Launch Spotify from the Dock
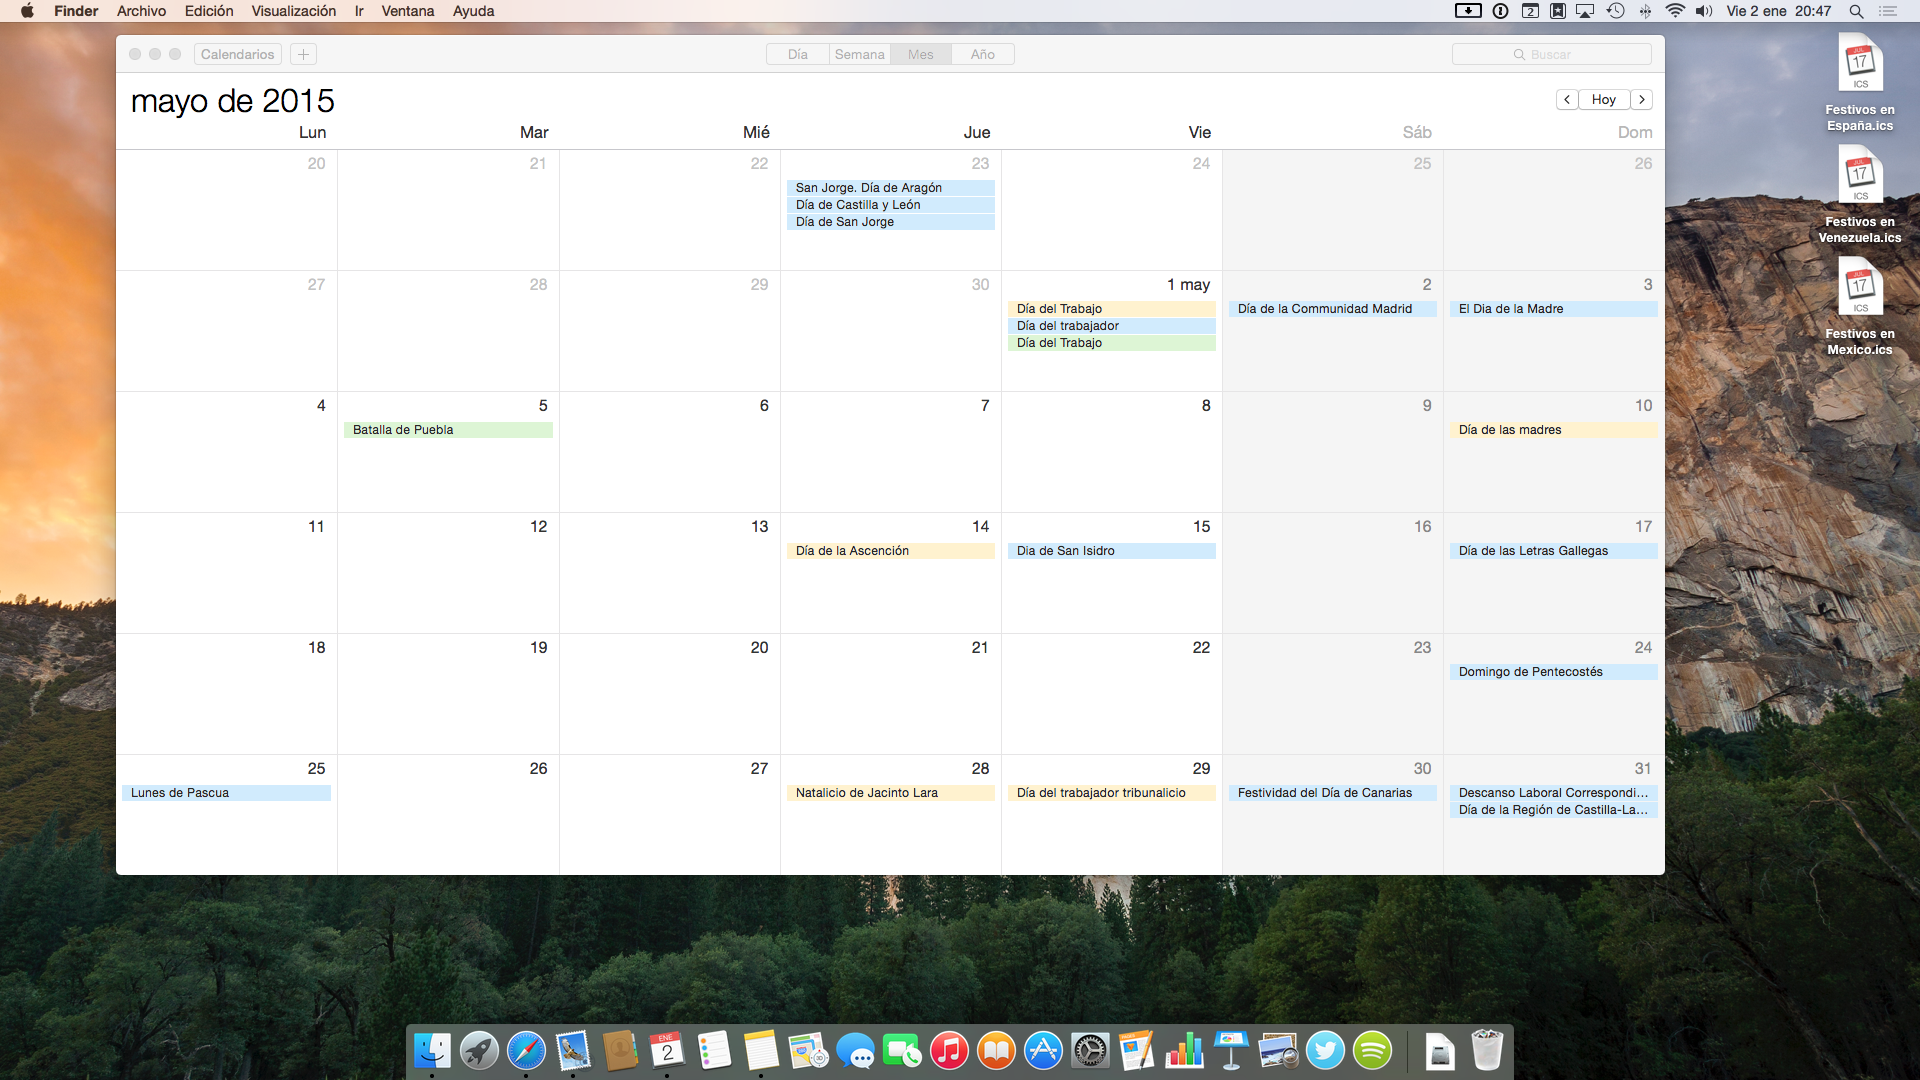The height and width of the screenshot is (1080, 1920). [1372, 1051]
